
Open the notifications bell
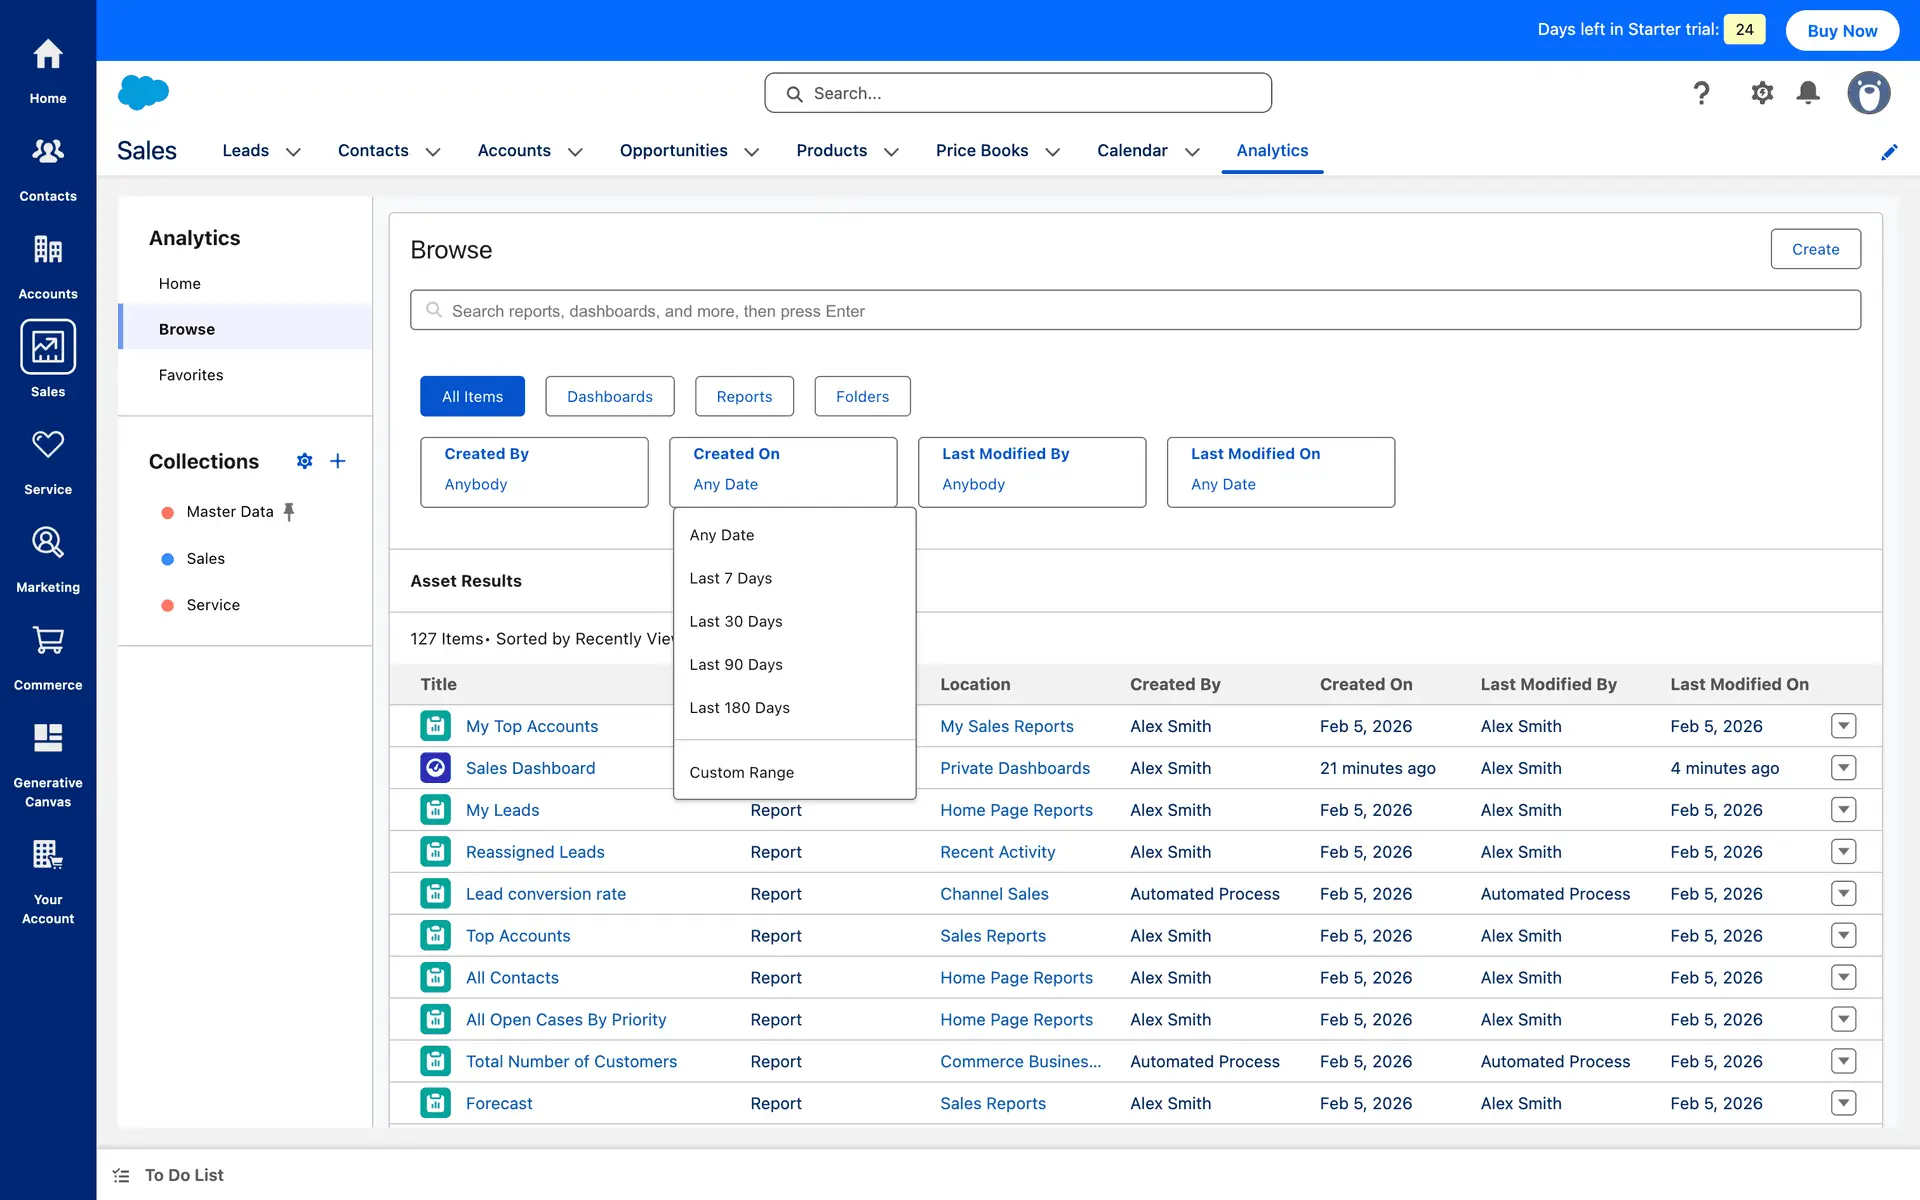[x=1808, y=93]
